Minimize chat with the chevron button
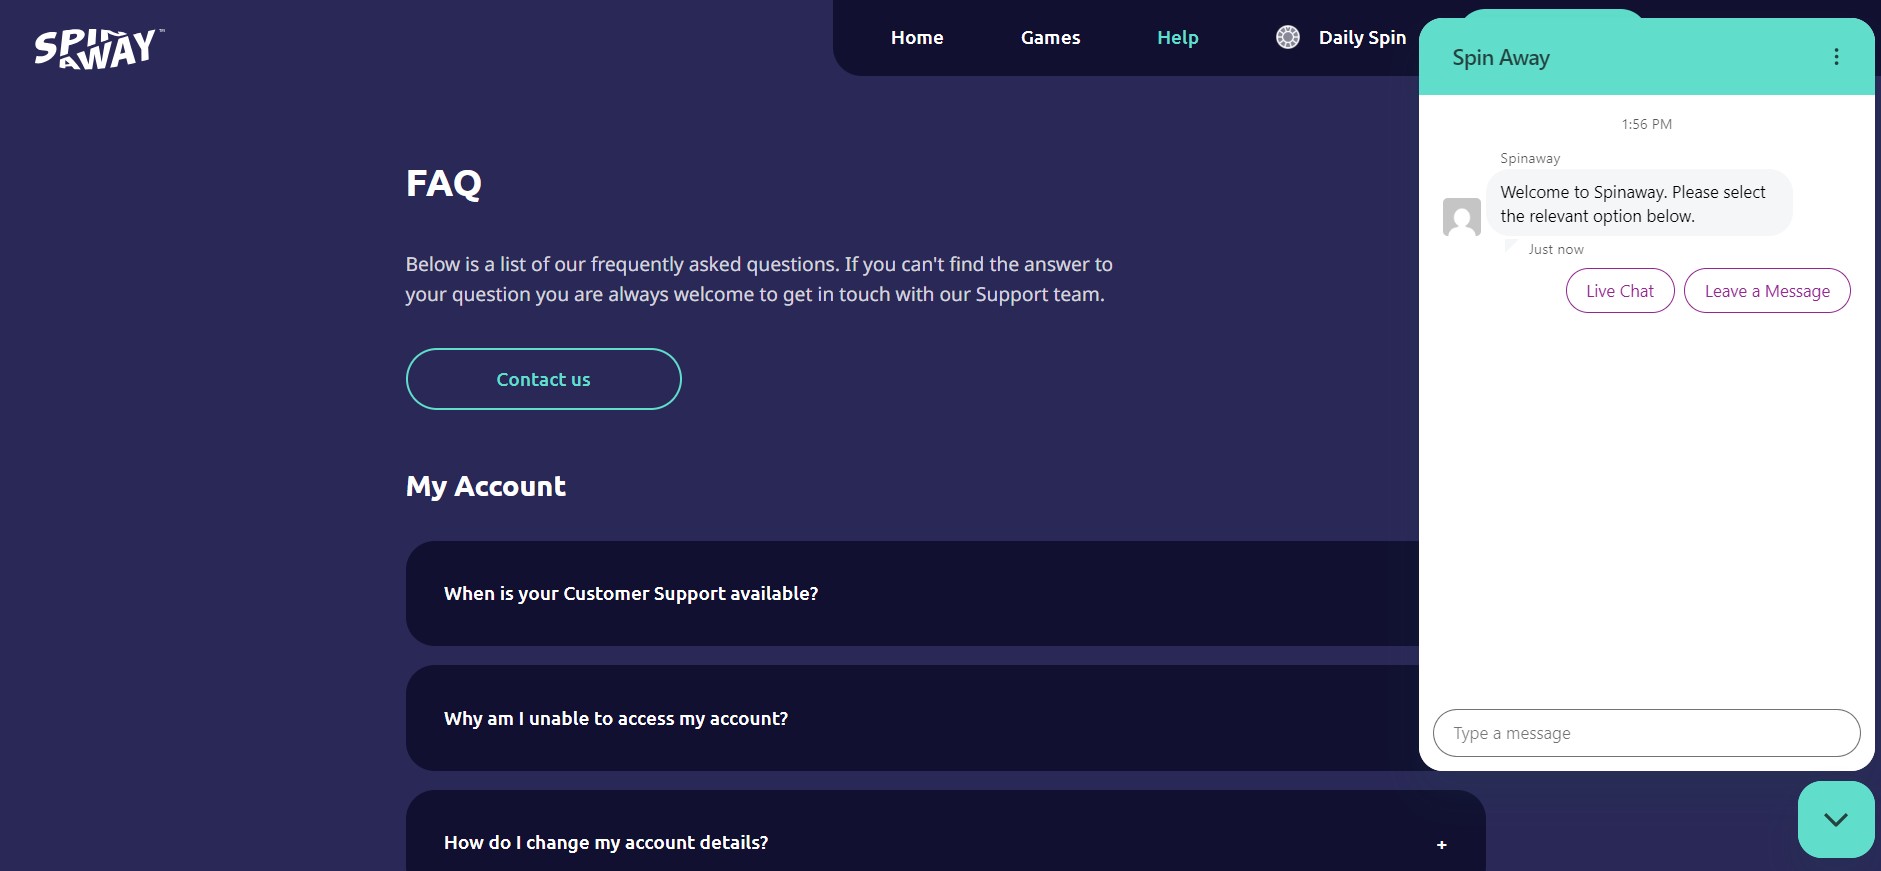 1836,819
